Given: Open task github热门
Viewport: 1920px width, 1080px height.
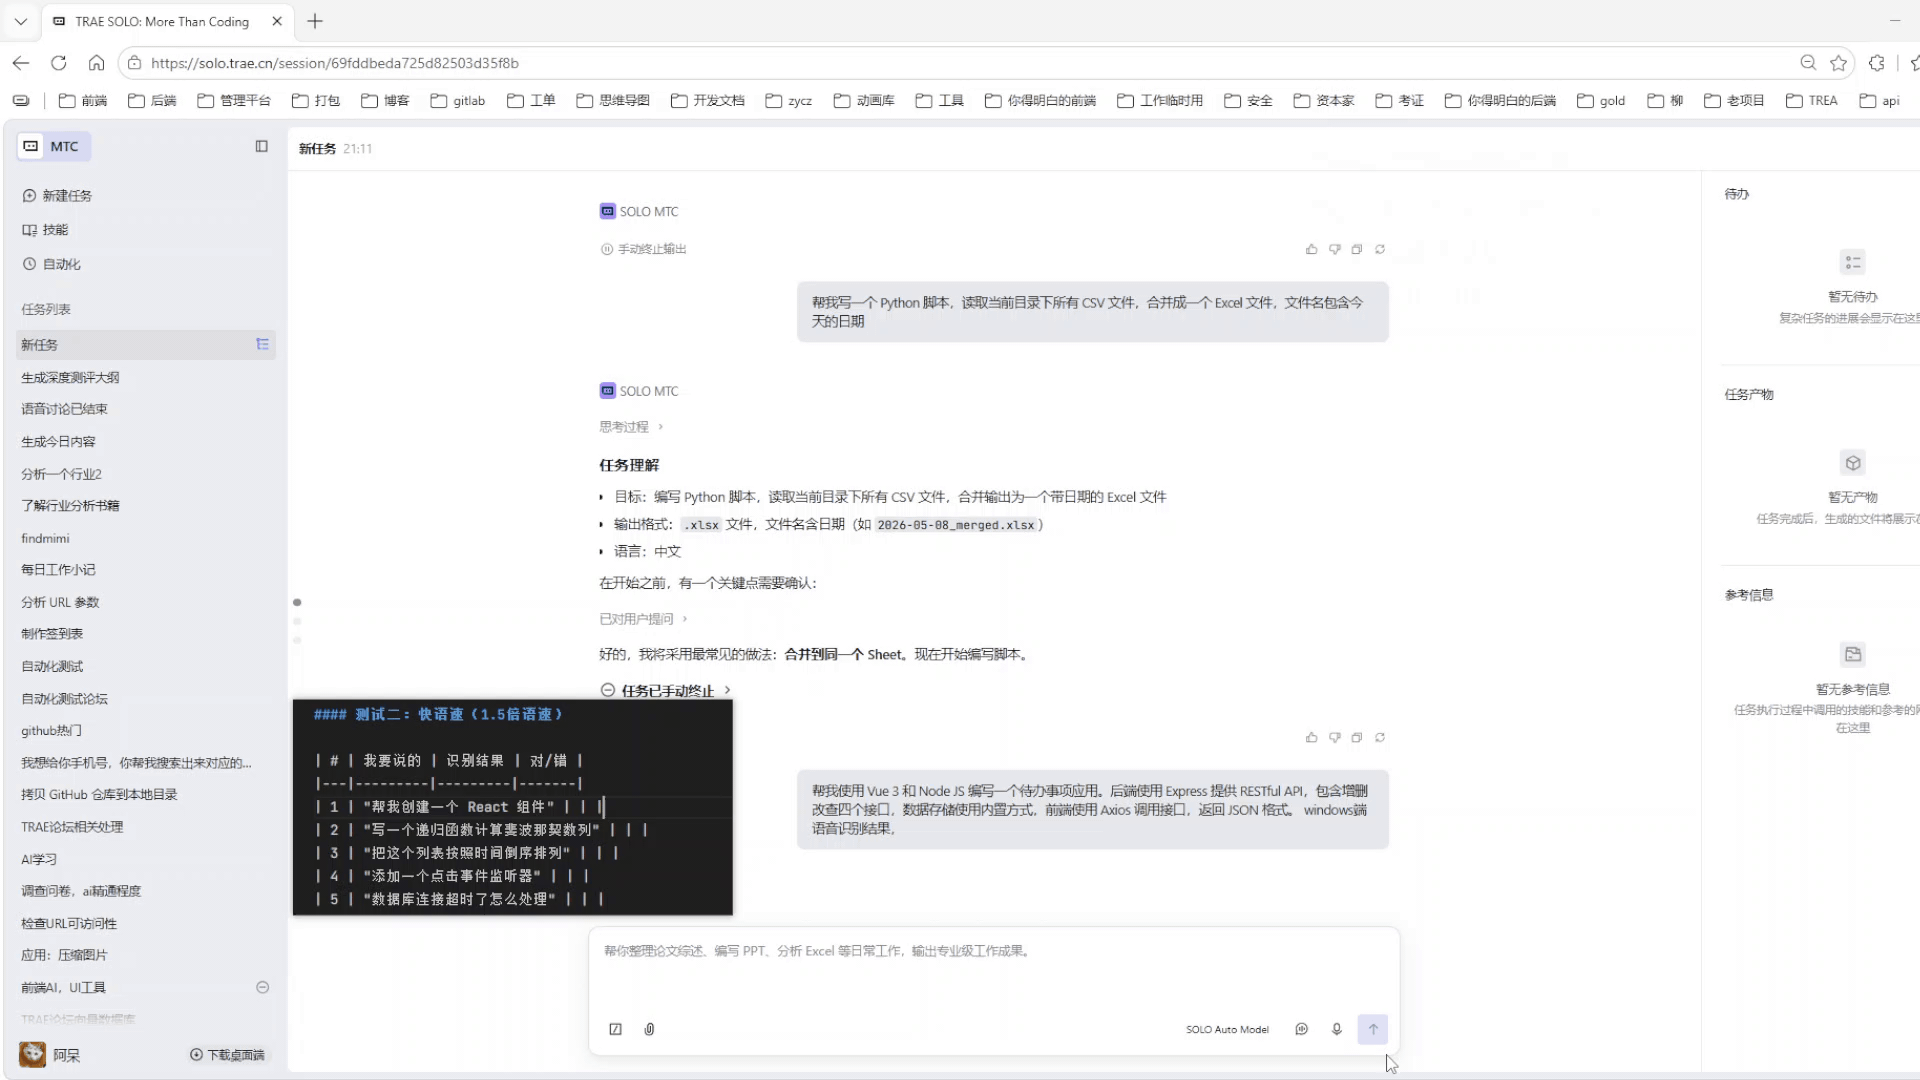Looking at the screenshot, I should click(x=51, y=731).
